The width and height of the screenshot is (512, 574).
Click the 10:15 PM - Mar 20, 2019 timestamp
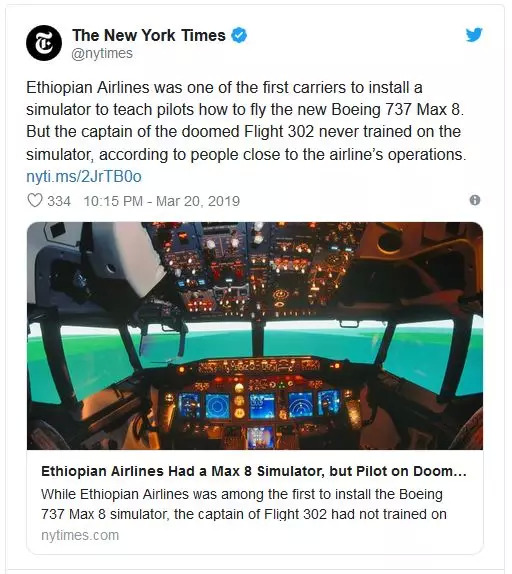tap(161, 201)
